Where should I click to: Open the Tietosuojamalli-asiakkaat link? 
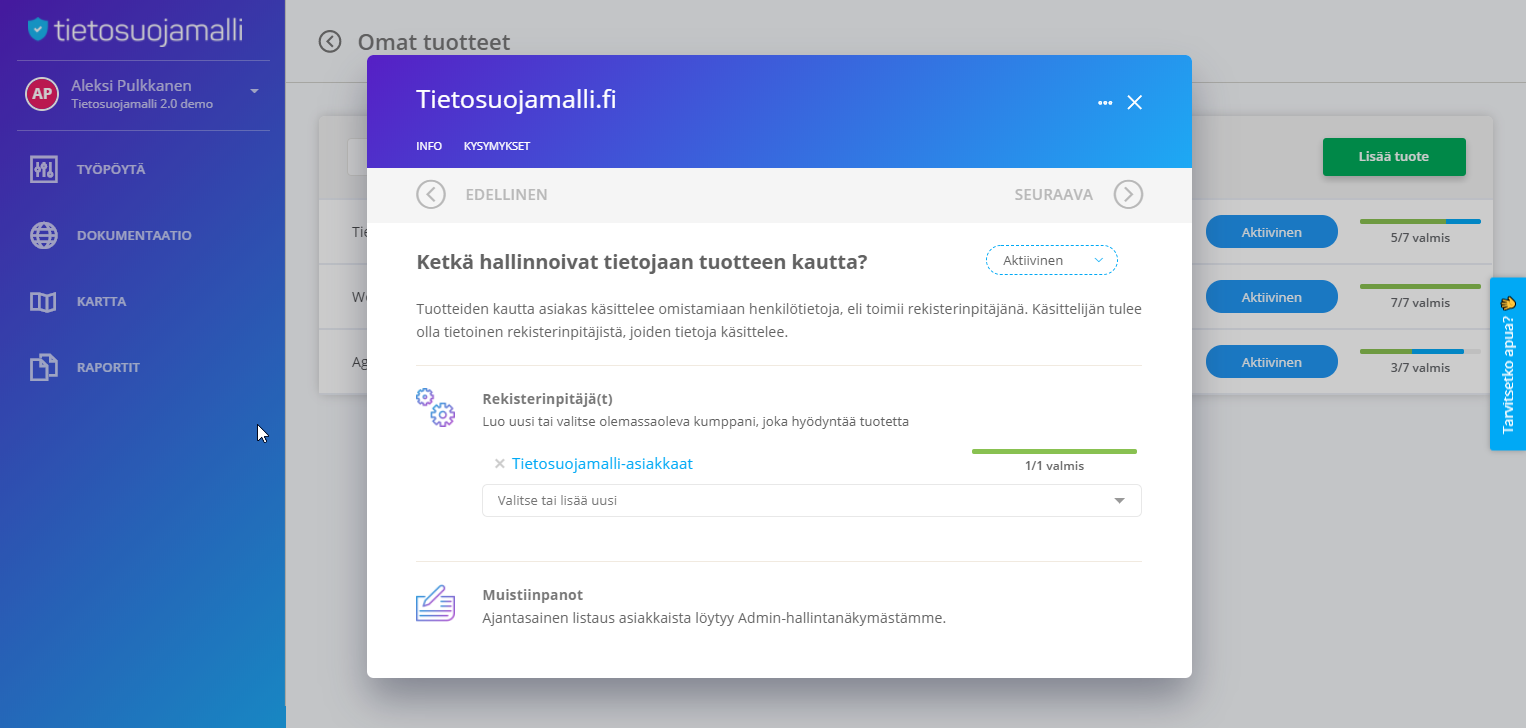point(602,464)
